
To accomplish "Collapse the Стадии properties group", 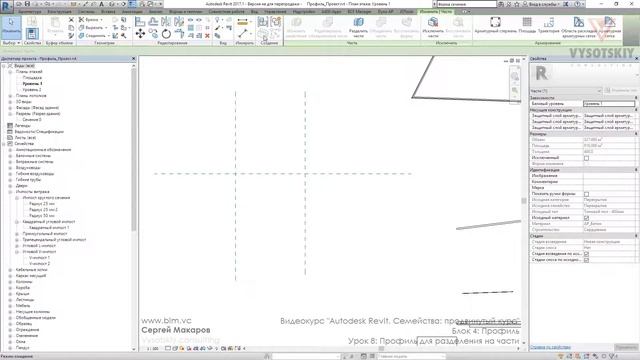I will [636, 236].
